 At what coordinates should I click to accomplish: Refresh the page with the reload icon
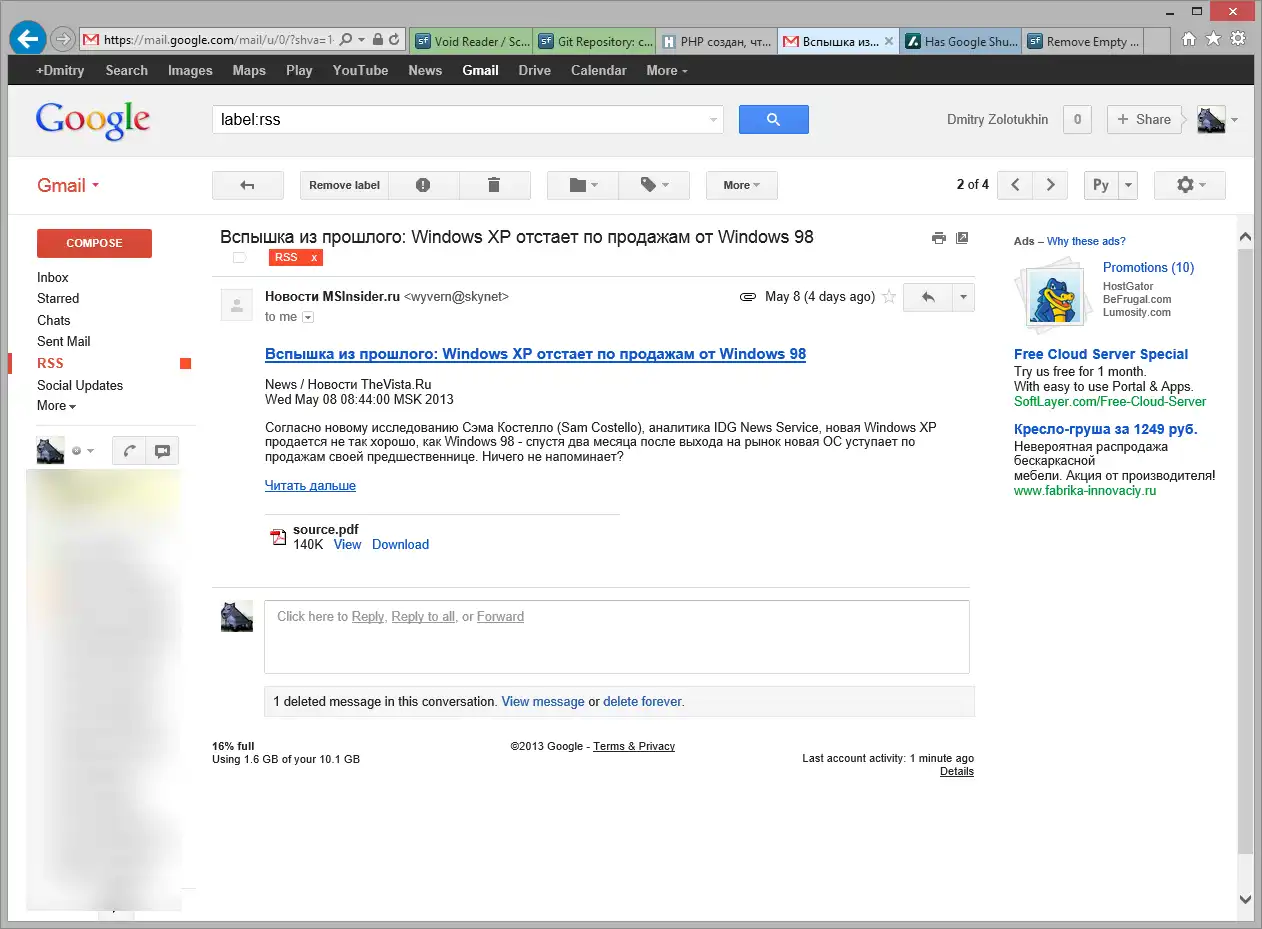coord(395,40)
